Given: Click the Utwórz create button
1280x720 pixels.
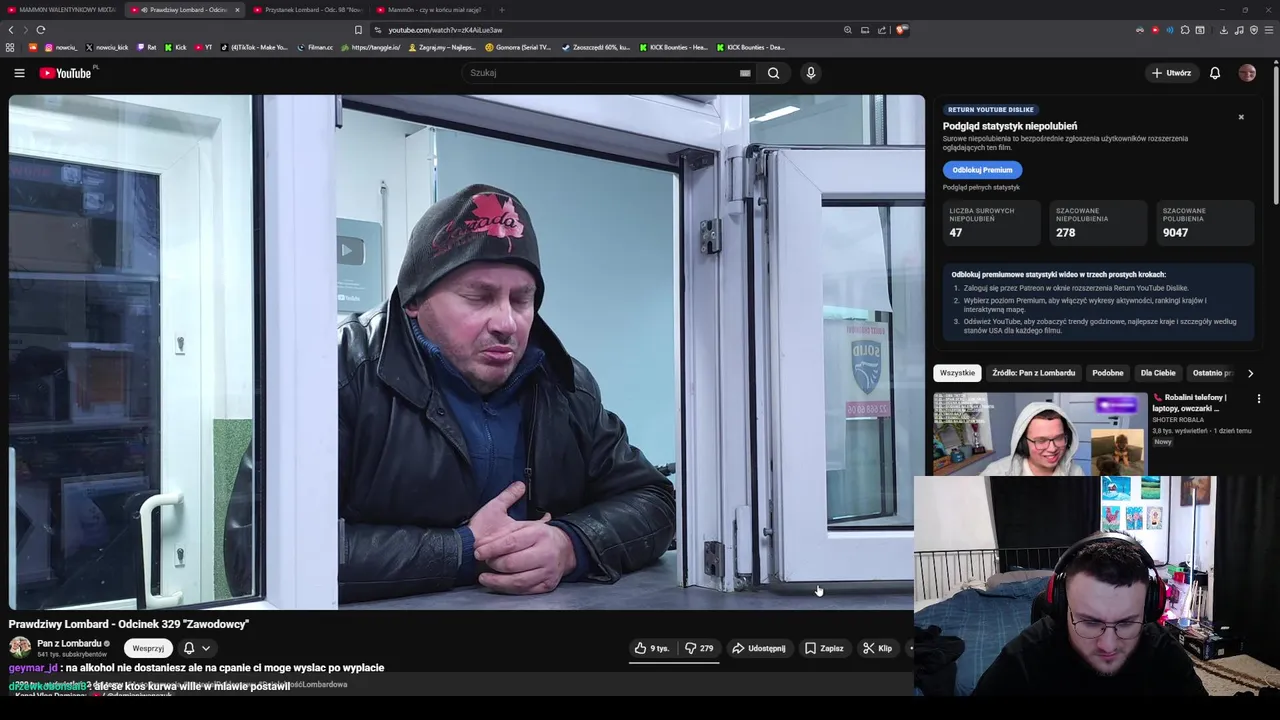Looking at the screenshot, I should click(1172, 73).
